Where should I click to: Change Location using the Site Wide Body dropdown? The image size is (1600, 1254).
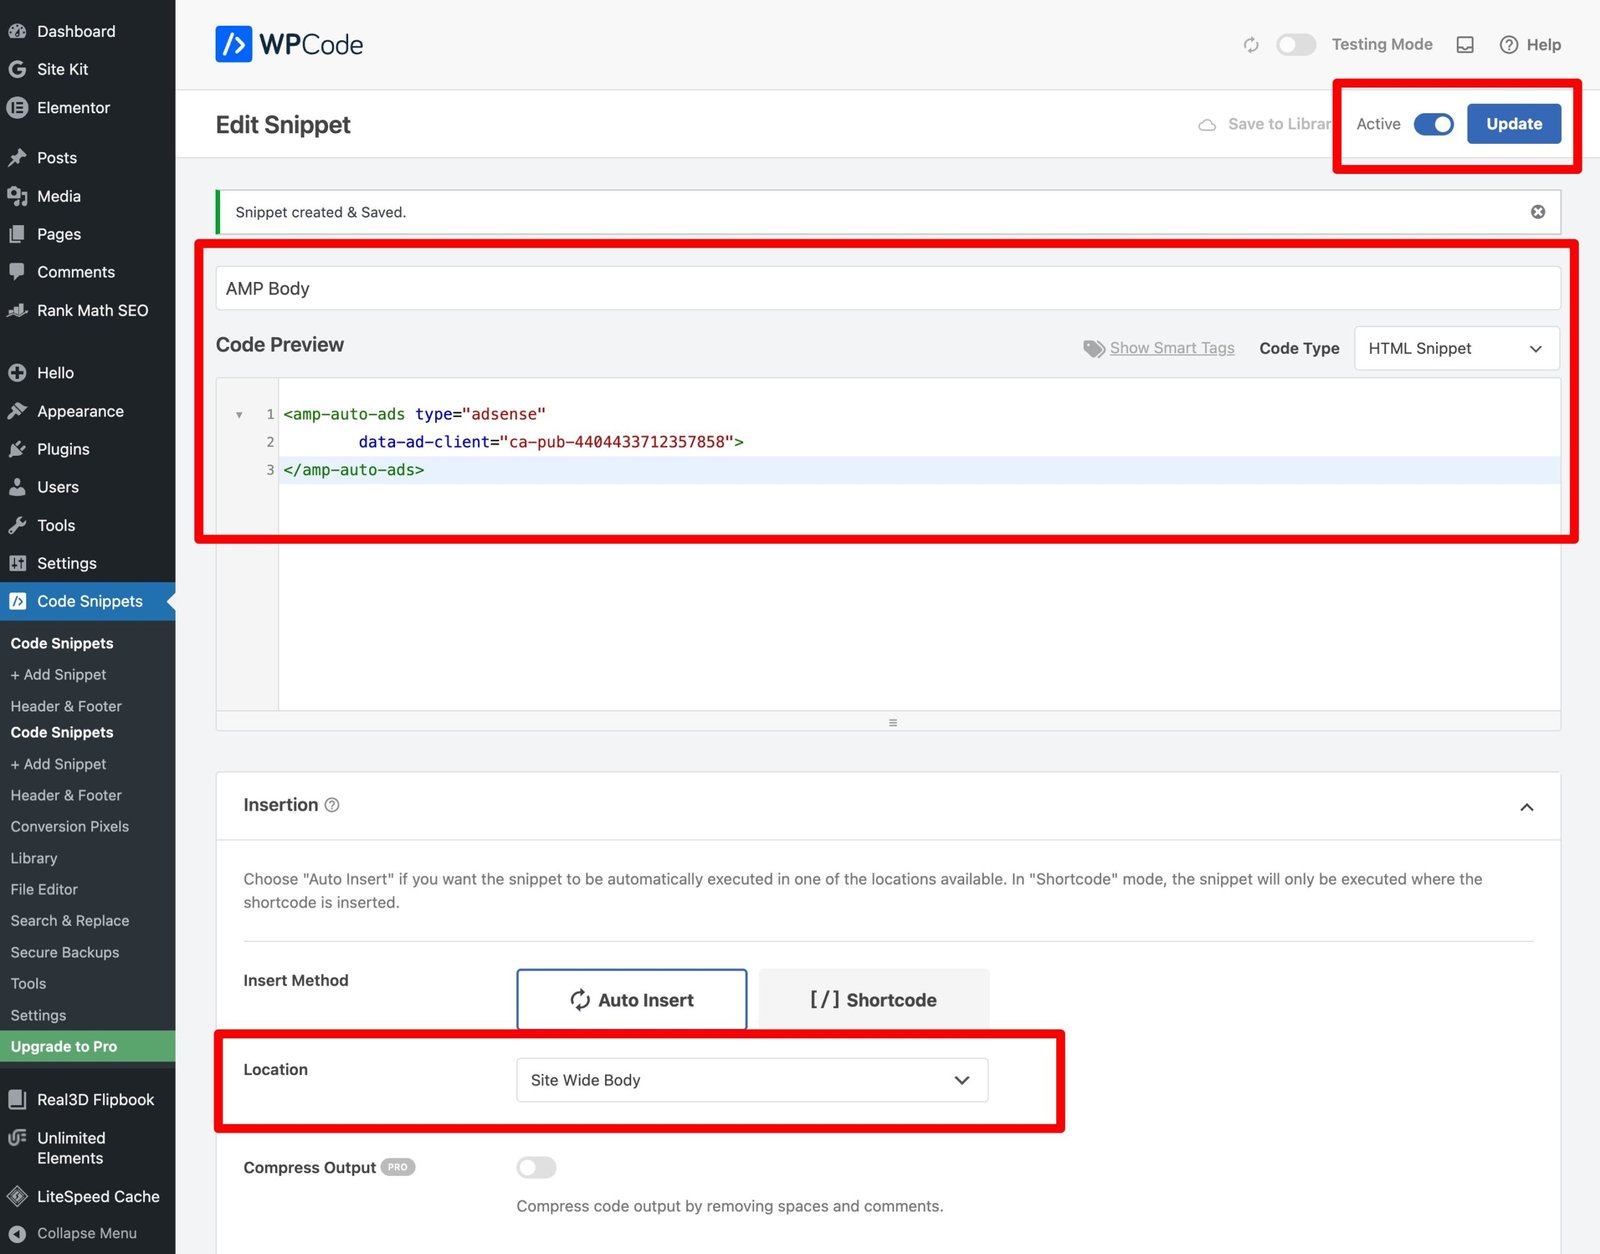point(751,1080)
